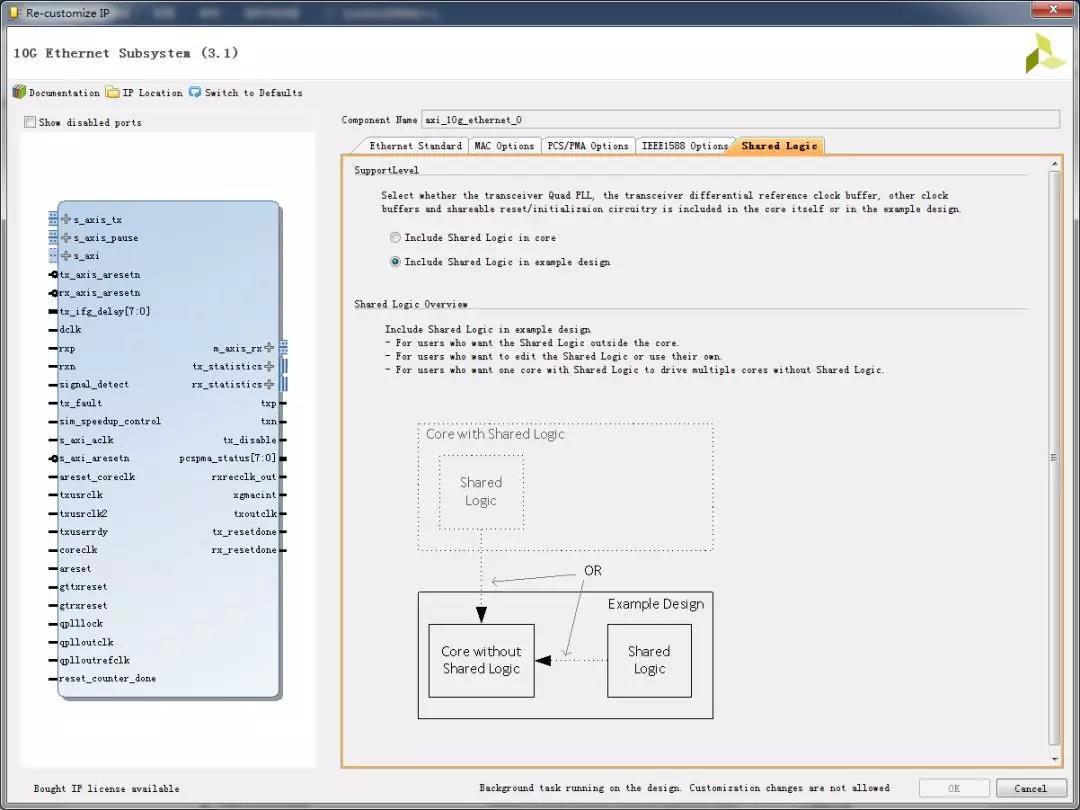Expand the s_axis_pause port interface
The width and height of the screenshot is (1080, 810).
point(66,238)
